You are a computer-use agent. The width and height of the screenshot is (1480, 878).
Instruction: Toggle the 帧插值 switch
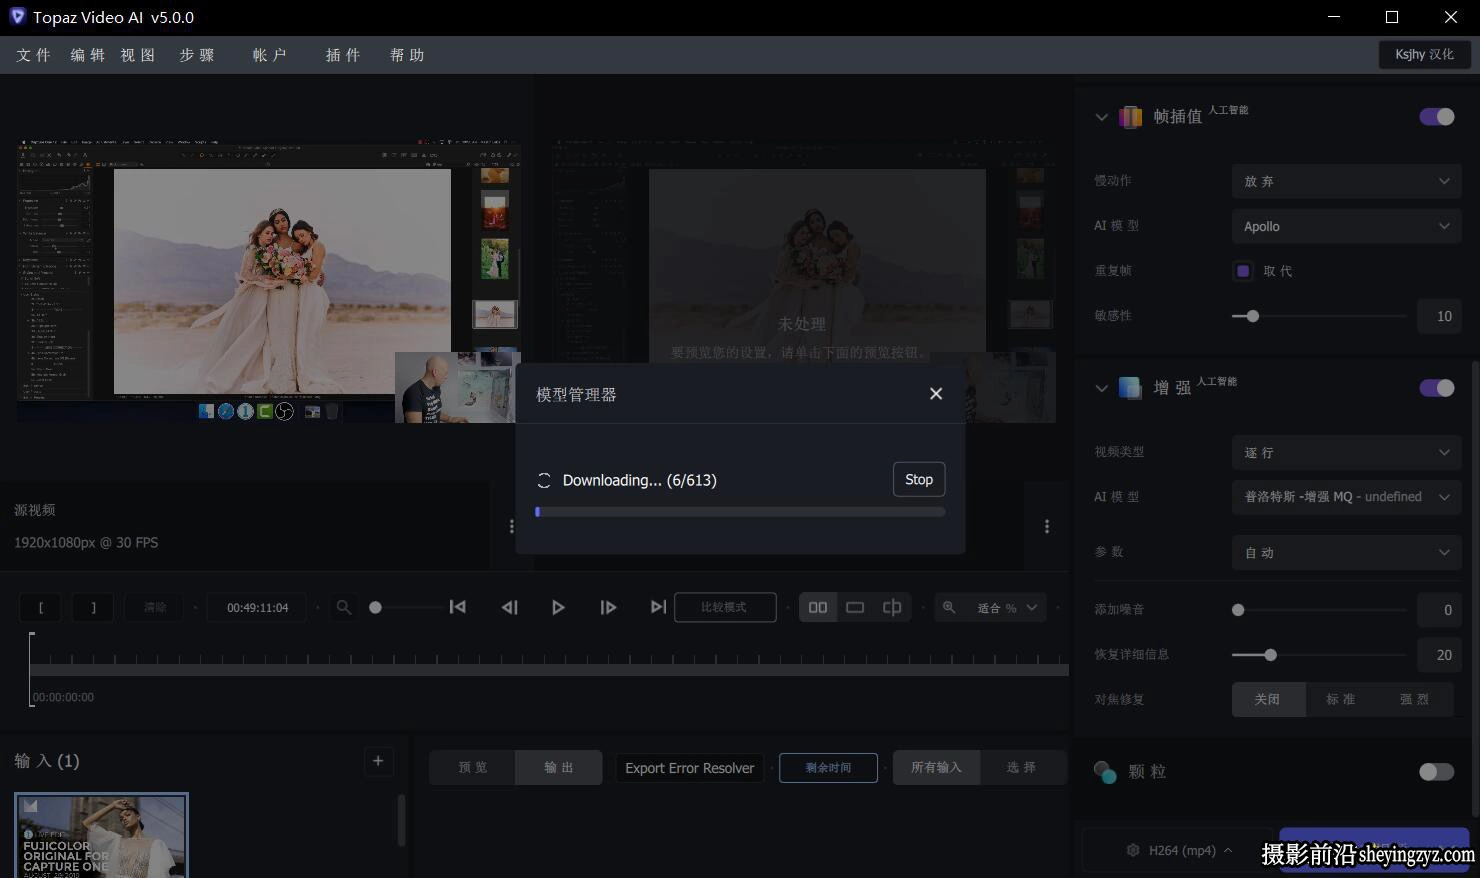(x=1437, y=116)
